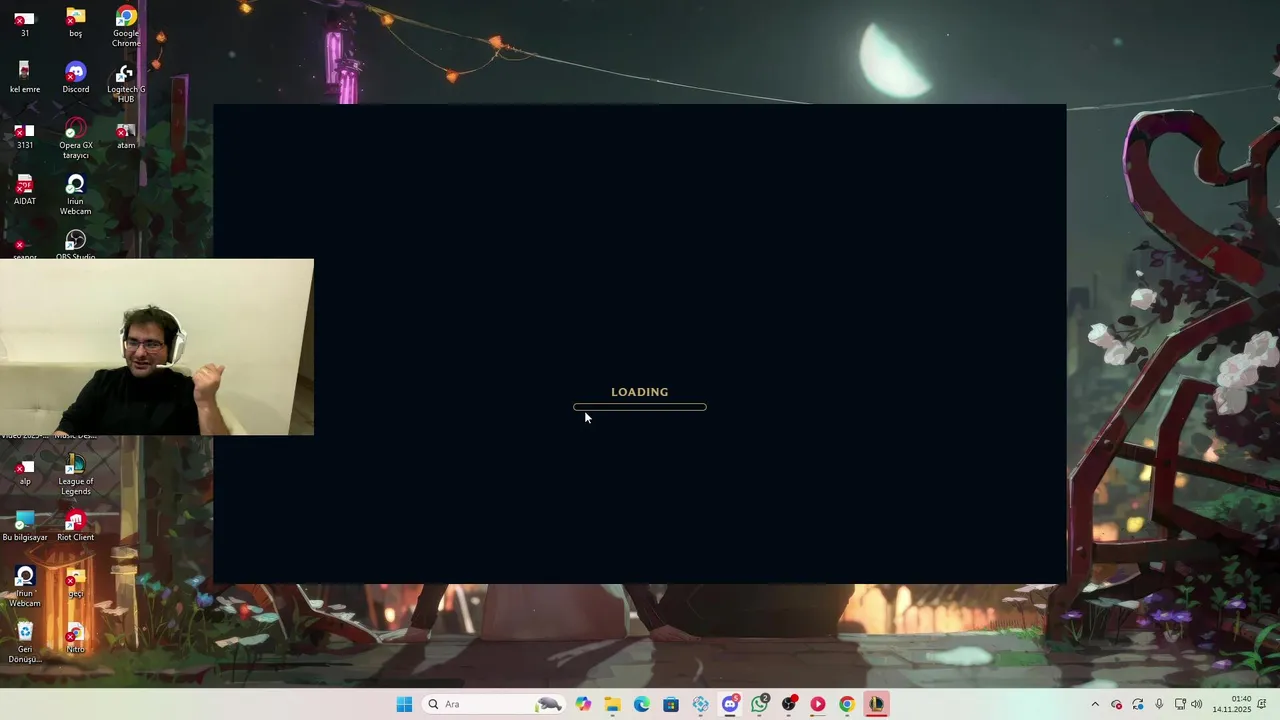The height and width of the screenshot is (720, 1280).
Task: Click the webcam overlay video feed
Action: [157, 347]
